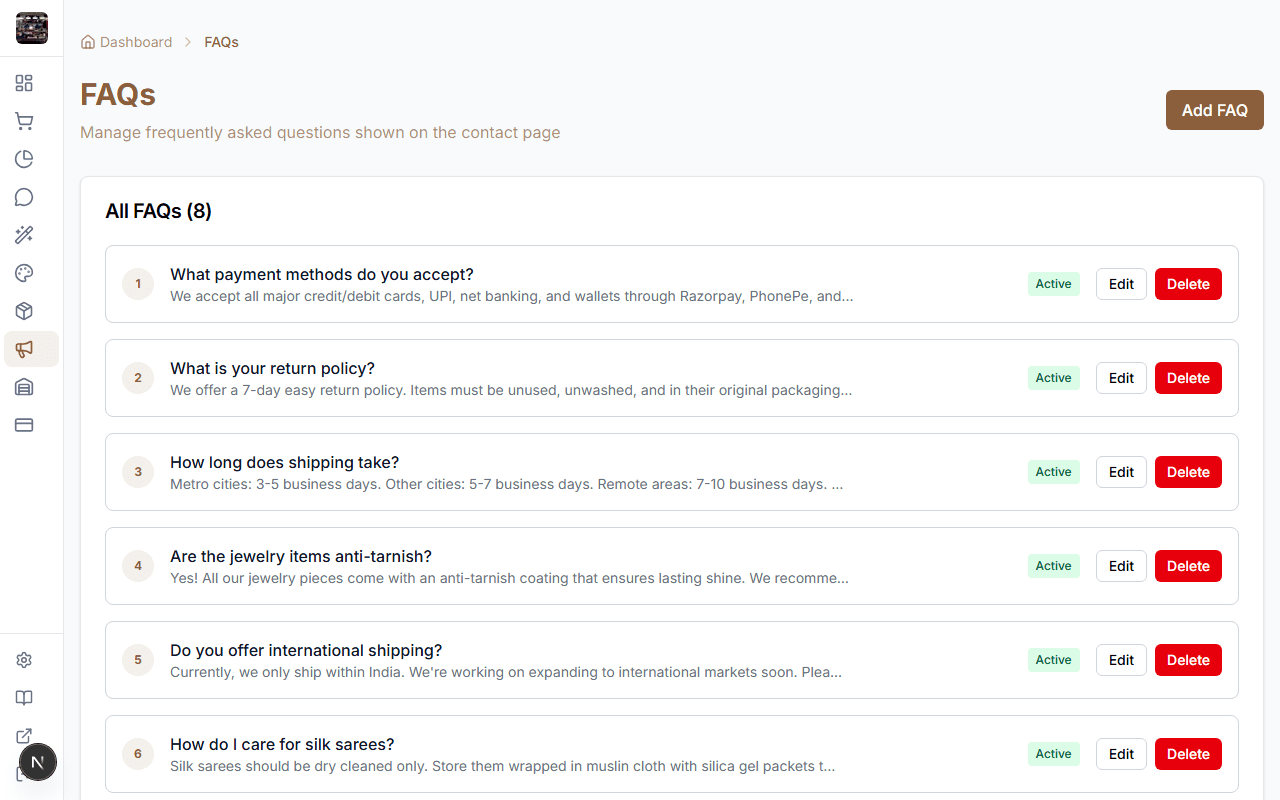Select the shopping cart orders icon
The width and height of the screenshot is (1280, 800).
pos(24,121)
